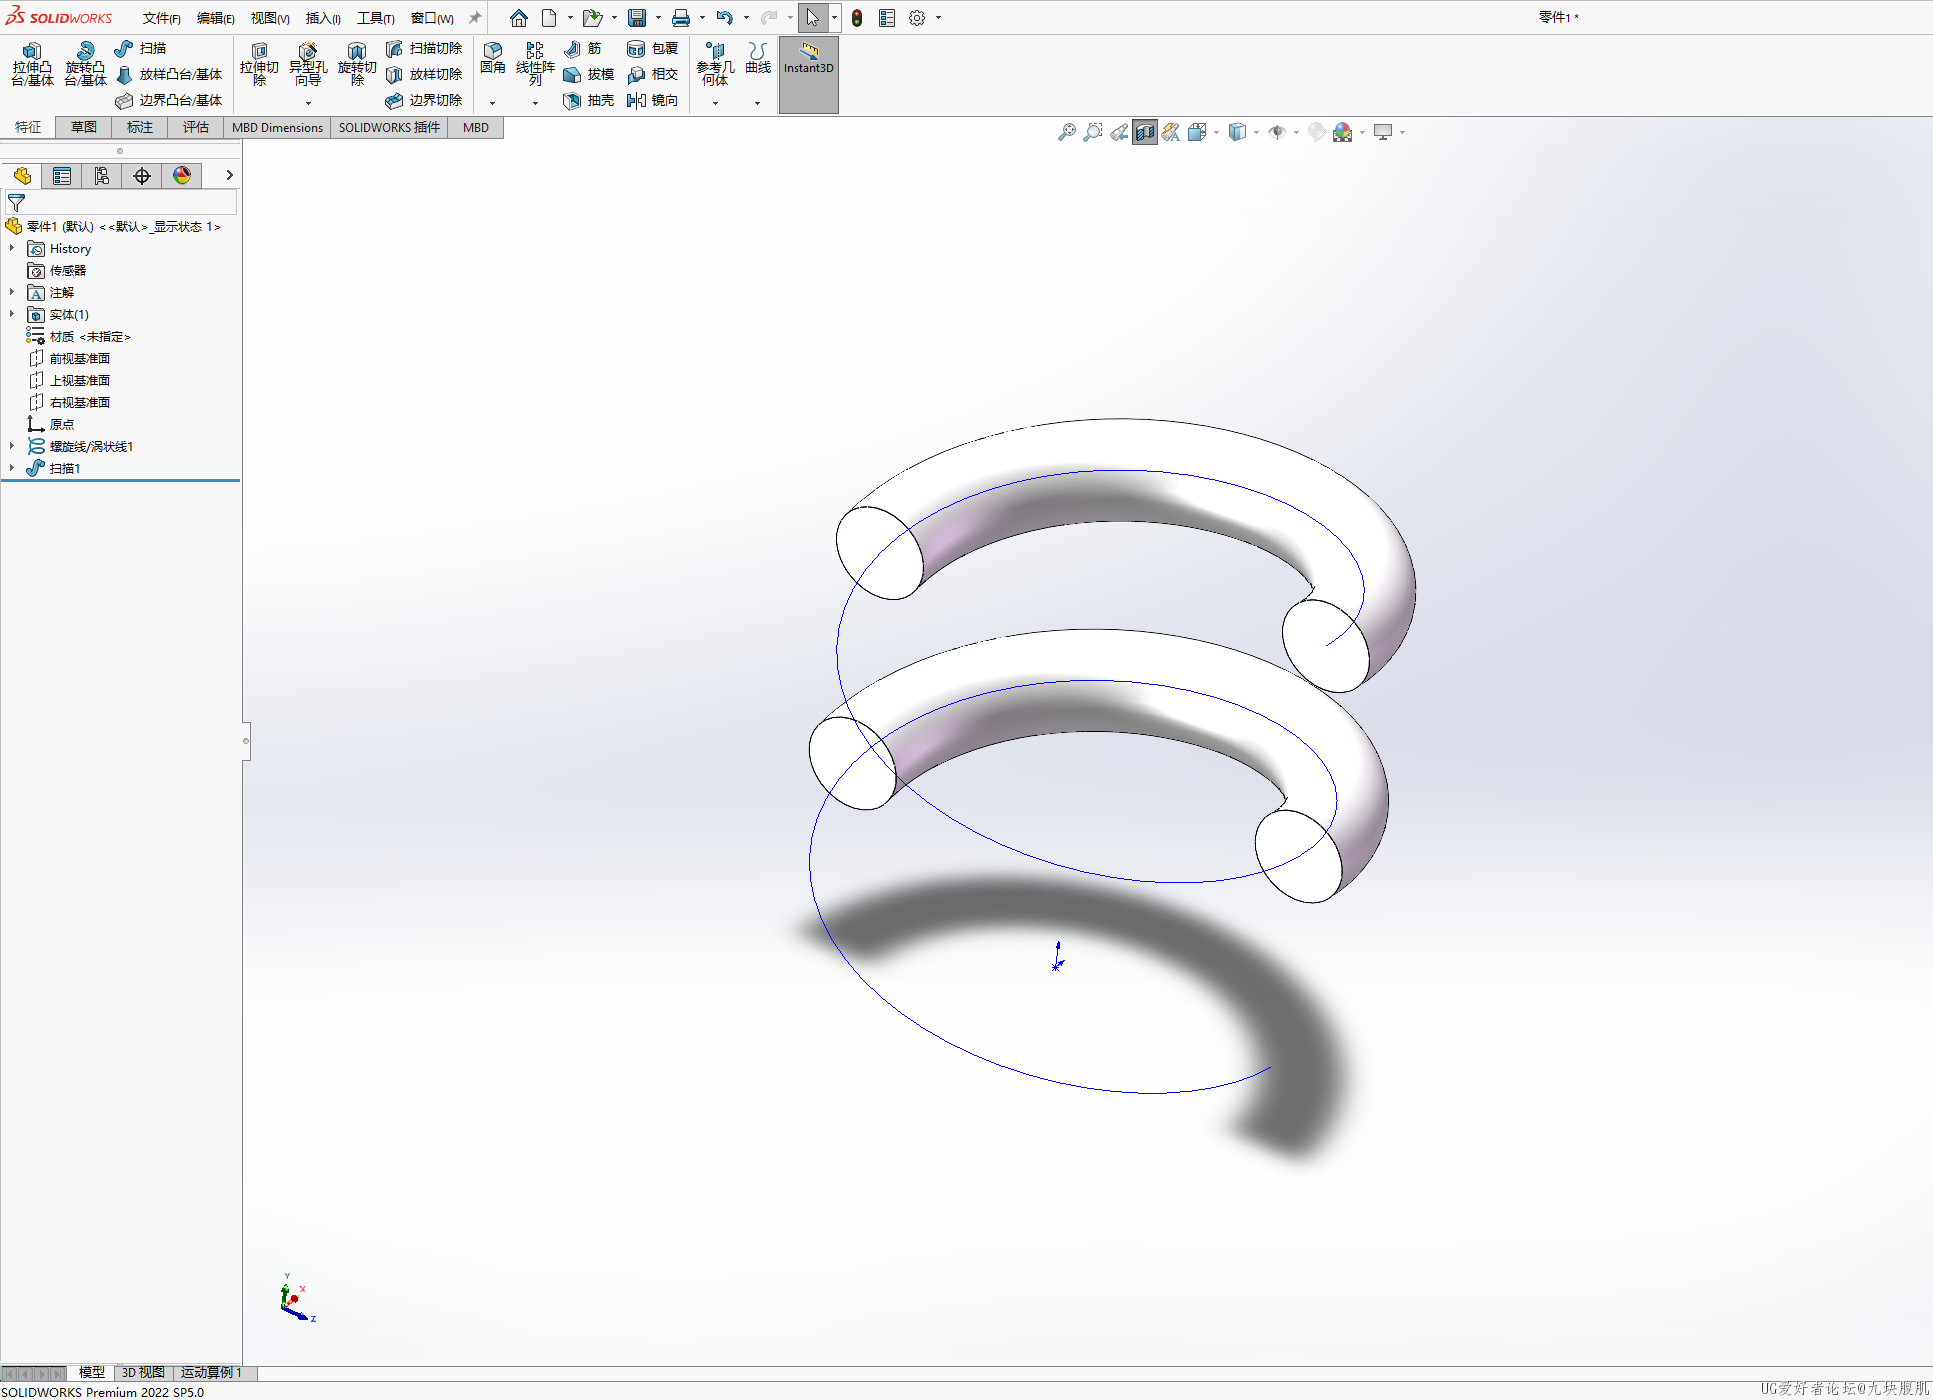Open 参考几何体 reference geometry
Image resolution: width=1933 pixels, height=1400 pixels.
click(x=715, y=64)
